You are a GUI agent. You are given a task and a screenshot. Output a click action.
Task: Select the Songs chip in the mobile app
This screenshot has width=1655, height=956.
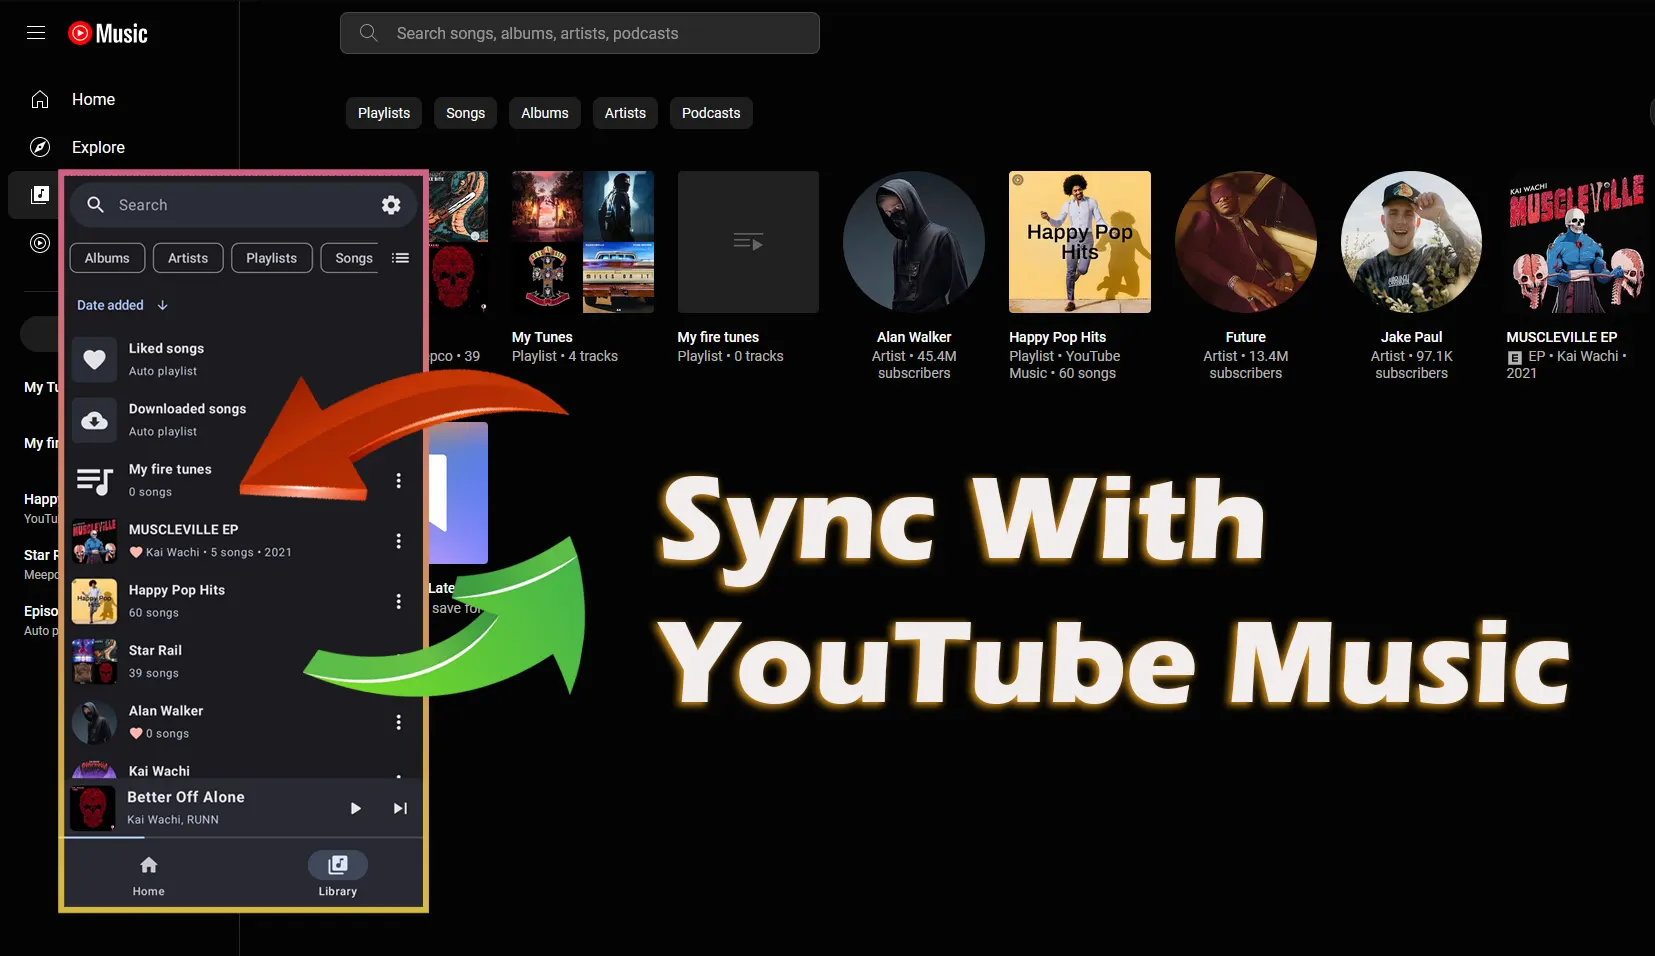pos(352,258)
